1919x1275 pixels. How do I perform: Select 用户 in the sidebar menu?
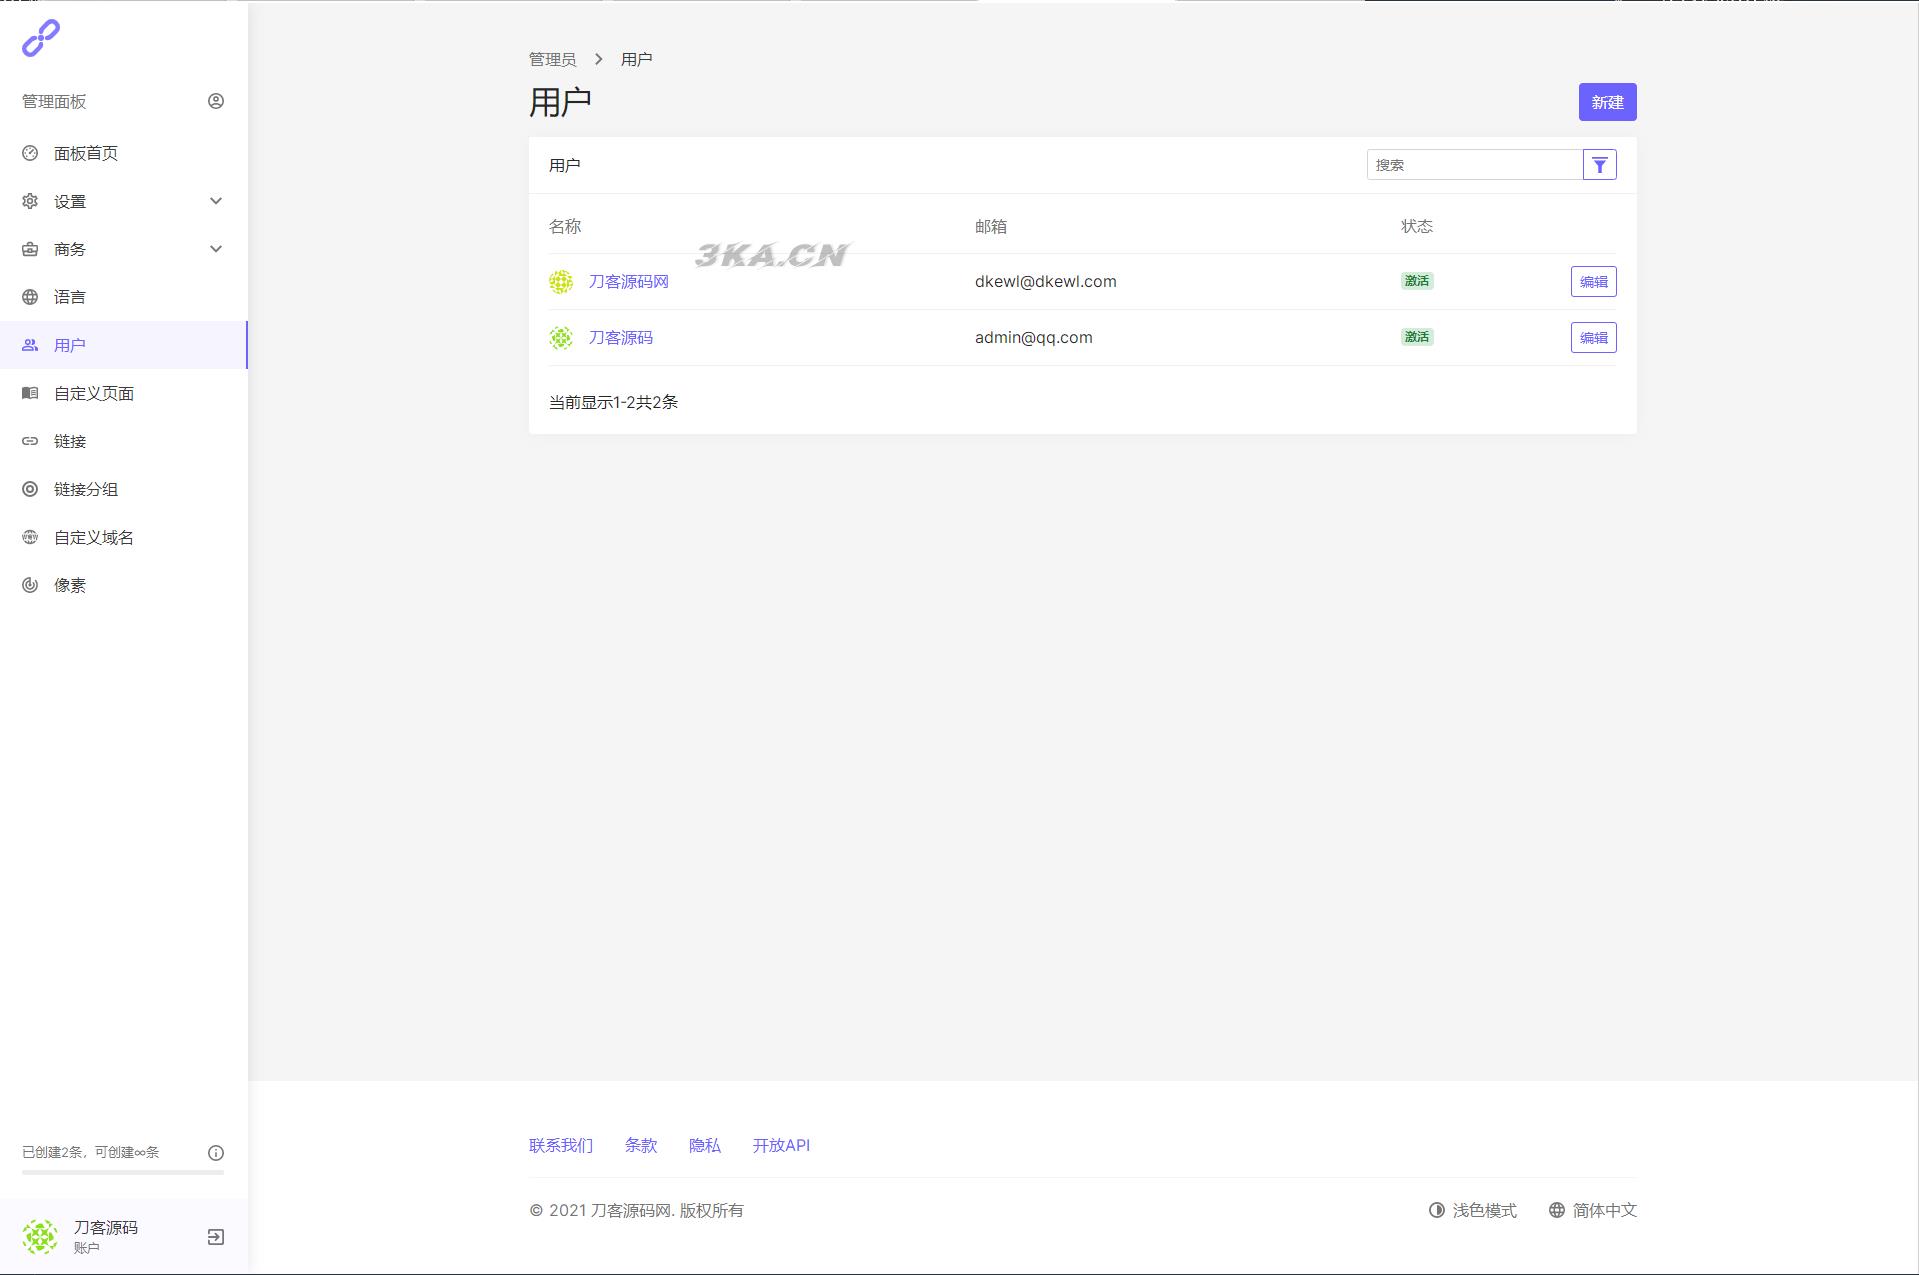pos(124,345)
